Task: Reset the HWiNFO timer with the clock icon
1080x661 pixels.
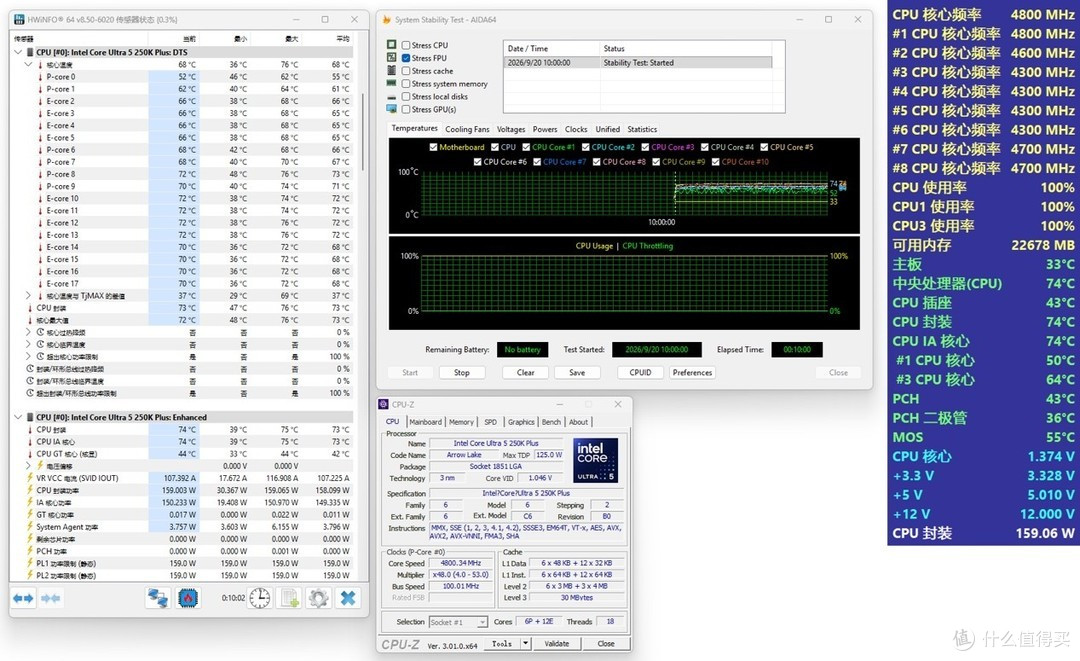Action: (260, 598)
